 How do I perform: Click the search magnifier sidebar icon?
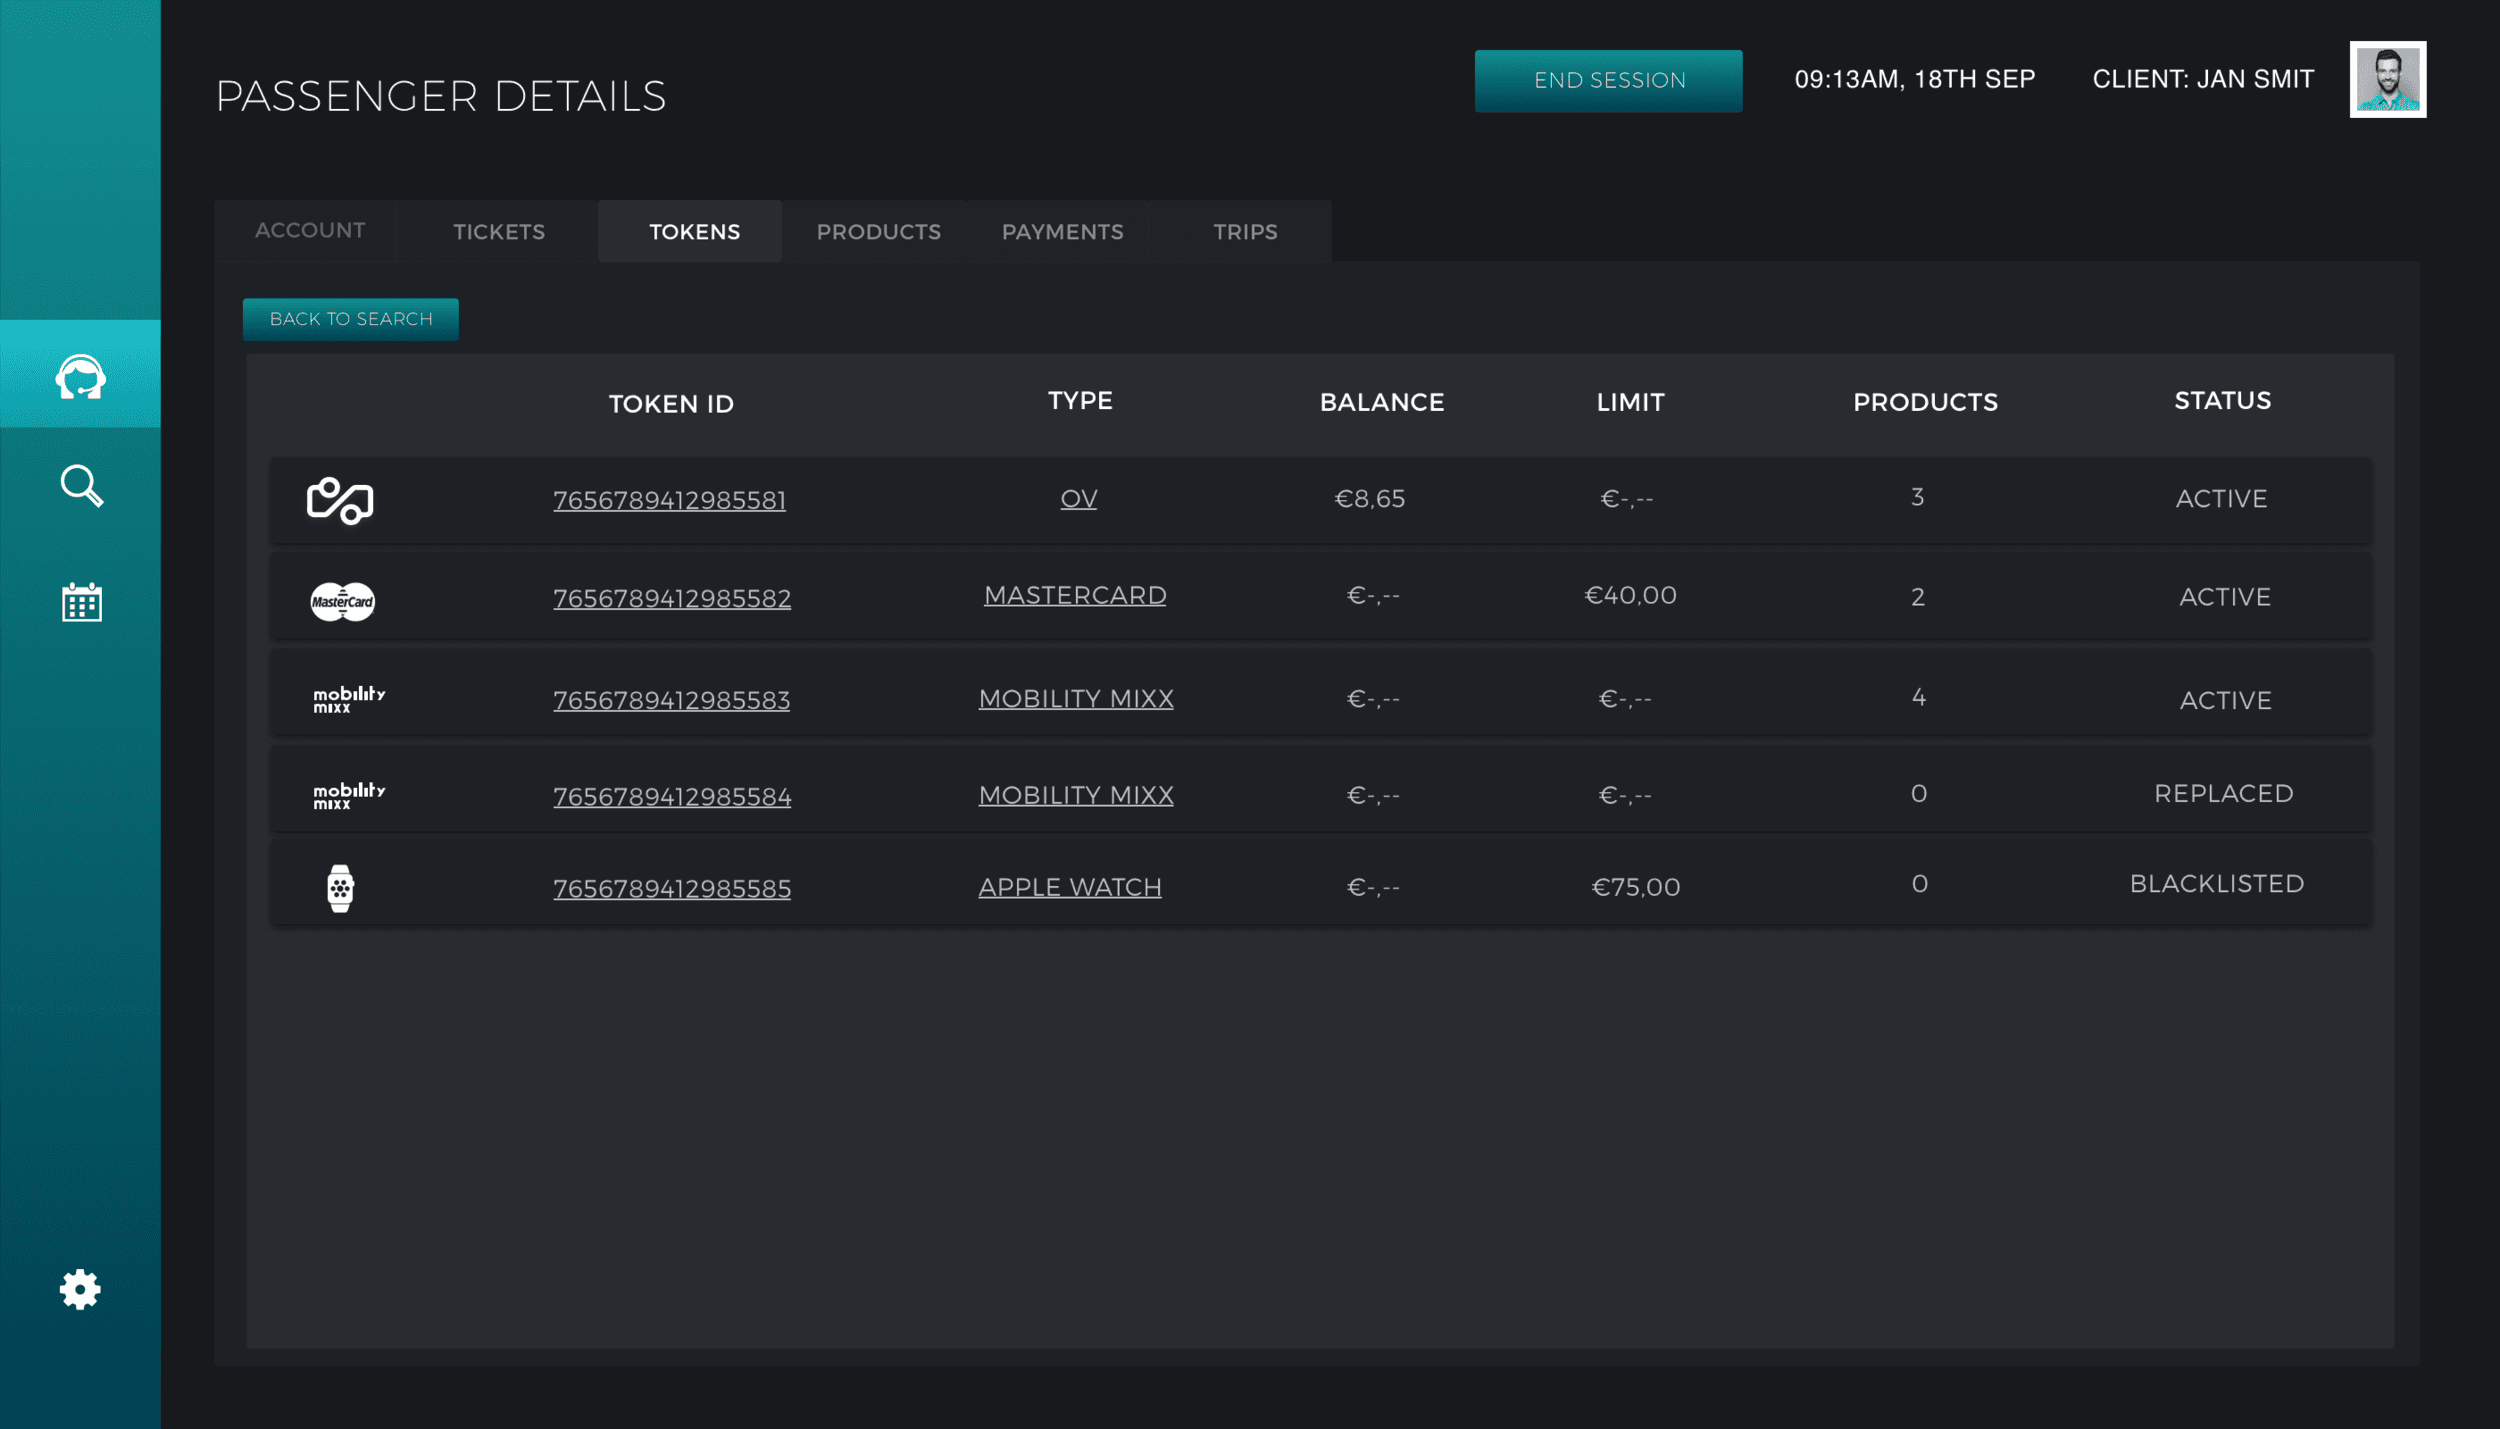[81, 486]
